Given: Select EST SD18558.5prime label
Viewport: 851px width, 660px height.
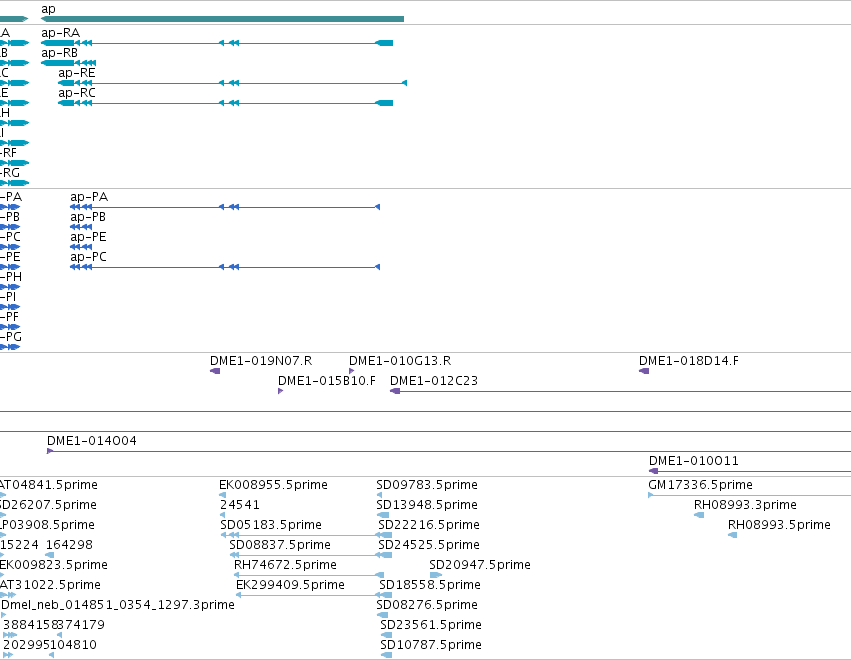Looking at the screenshot, I should click(x=430, y=585).
